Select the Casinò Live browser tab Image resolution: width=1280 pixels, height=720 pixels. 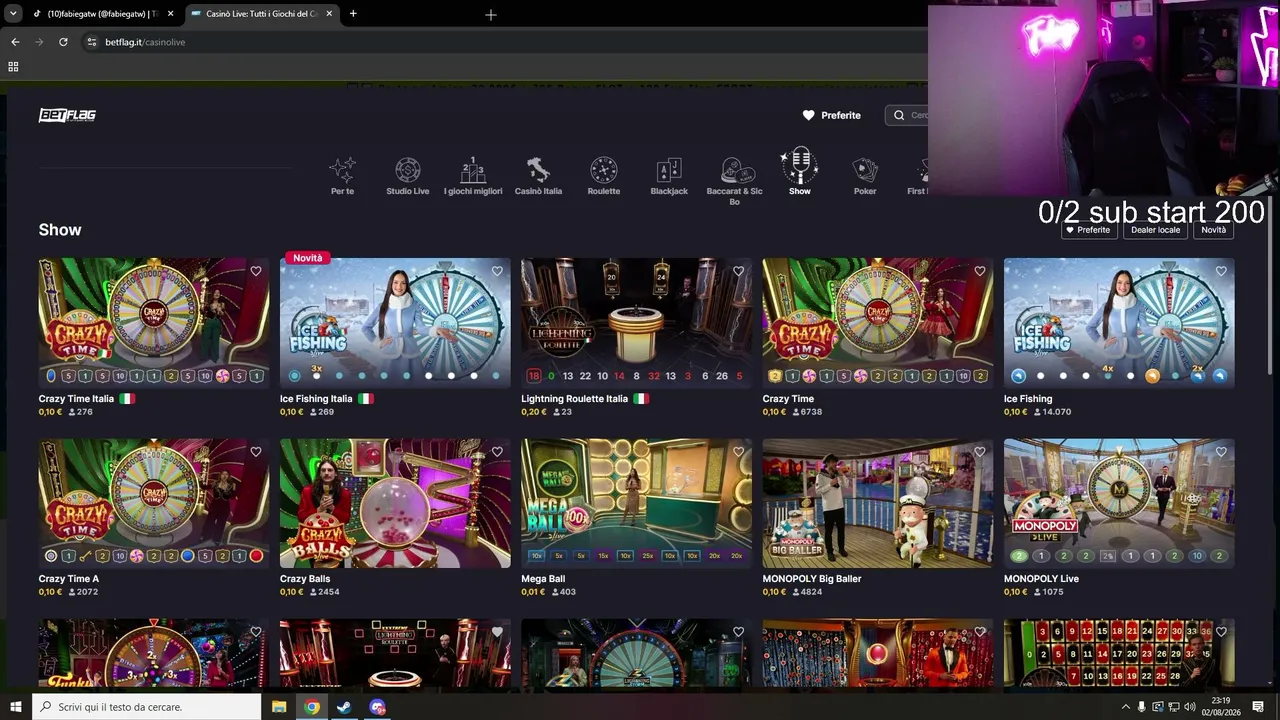click(x=262, y=14)
